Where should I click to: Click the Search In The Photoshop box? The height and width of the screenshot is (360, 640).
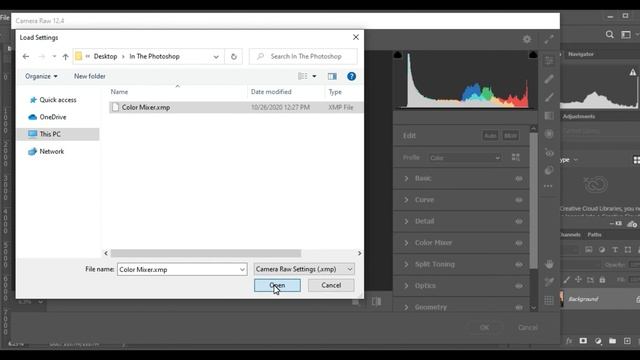tap(303, 56)
